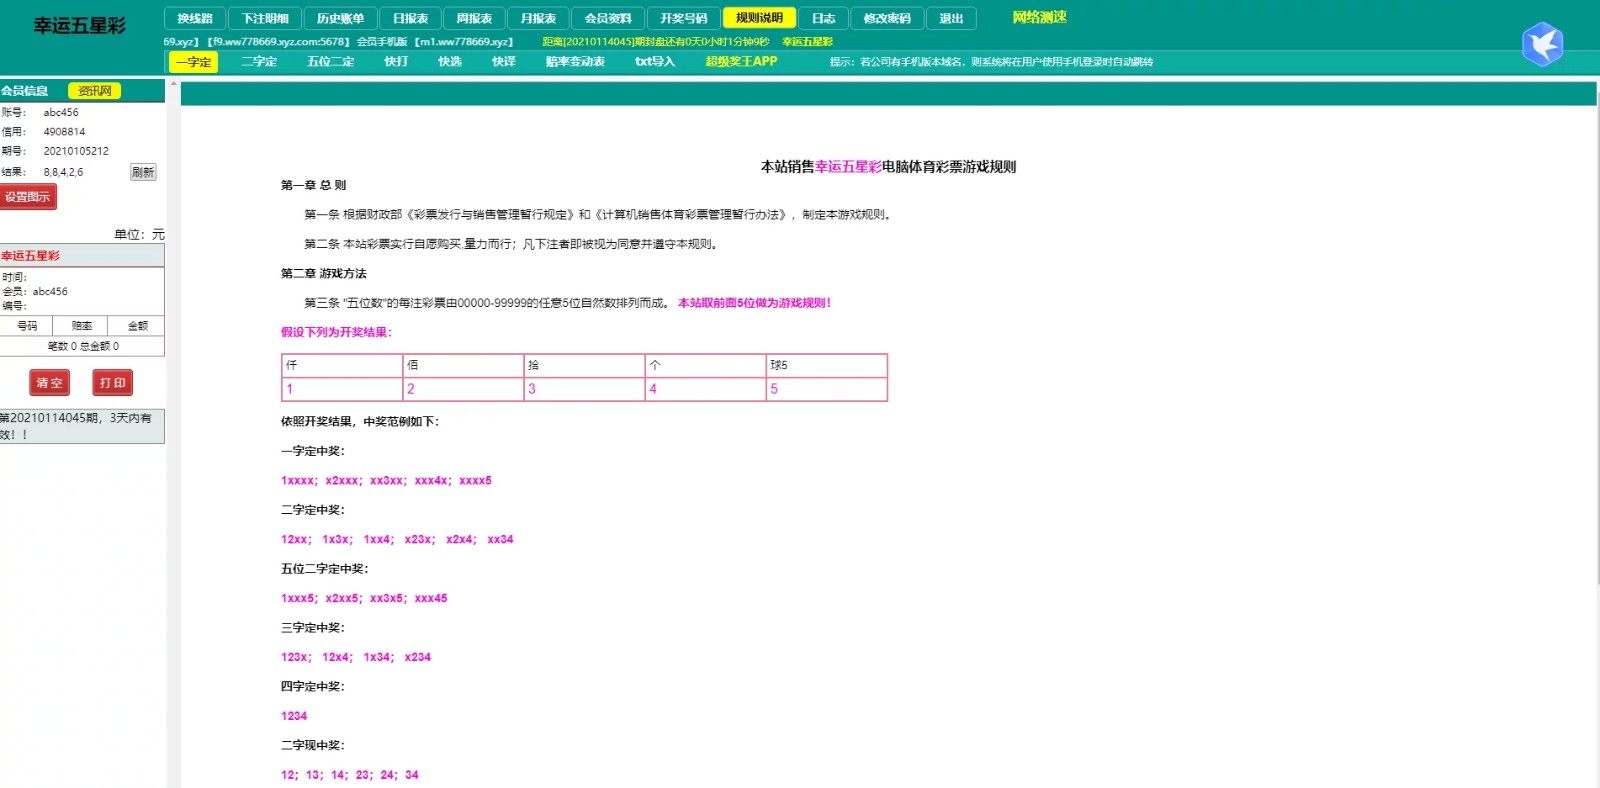Click 退出 to log out
Screen dimensions: 1600x788
click(x=951, y=18)
